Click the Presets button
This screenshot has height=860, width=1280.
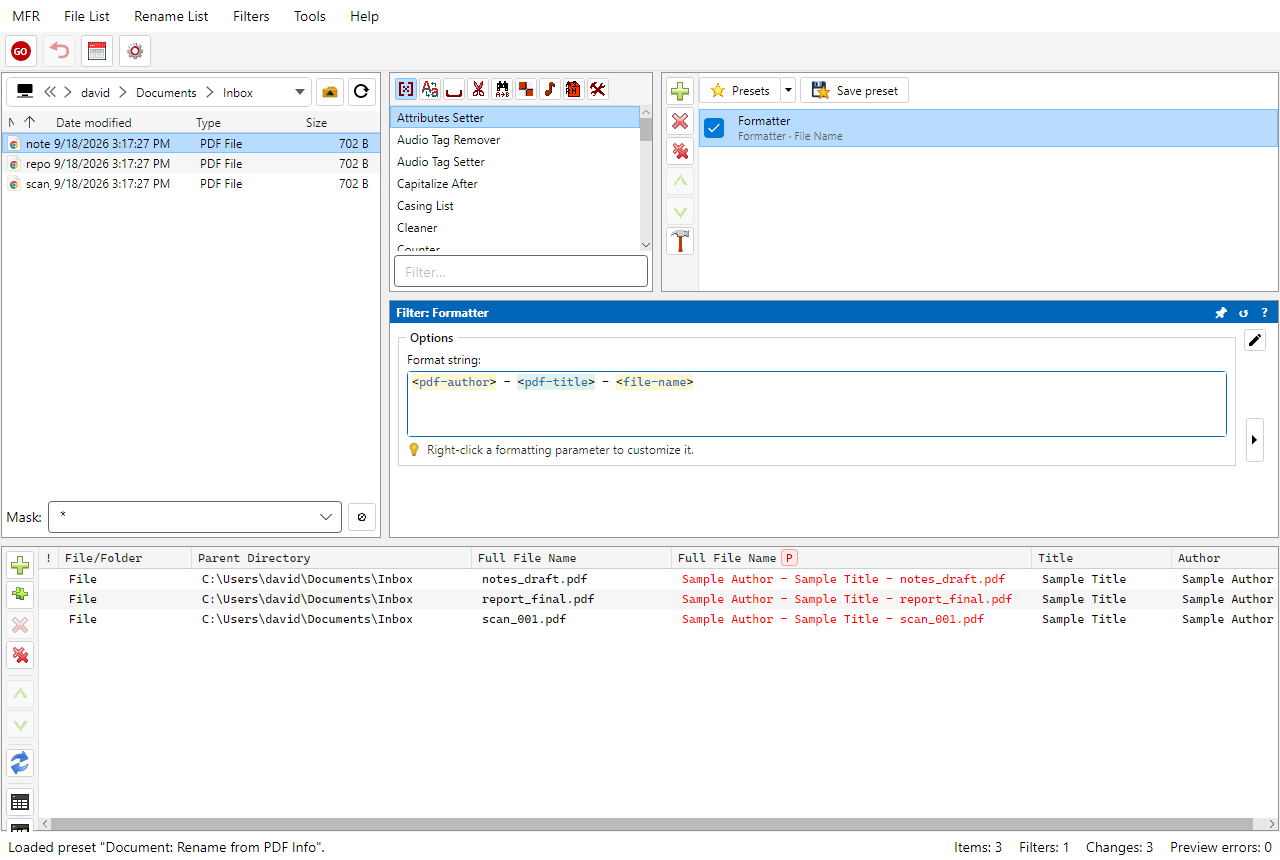(740, 91)
